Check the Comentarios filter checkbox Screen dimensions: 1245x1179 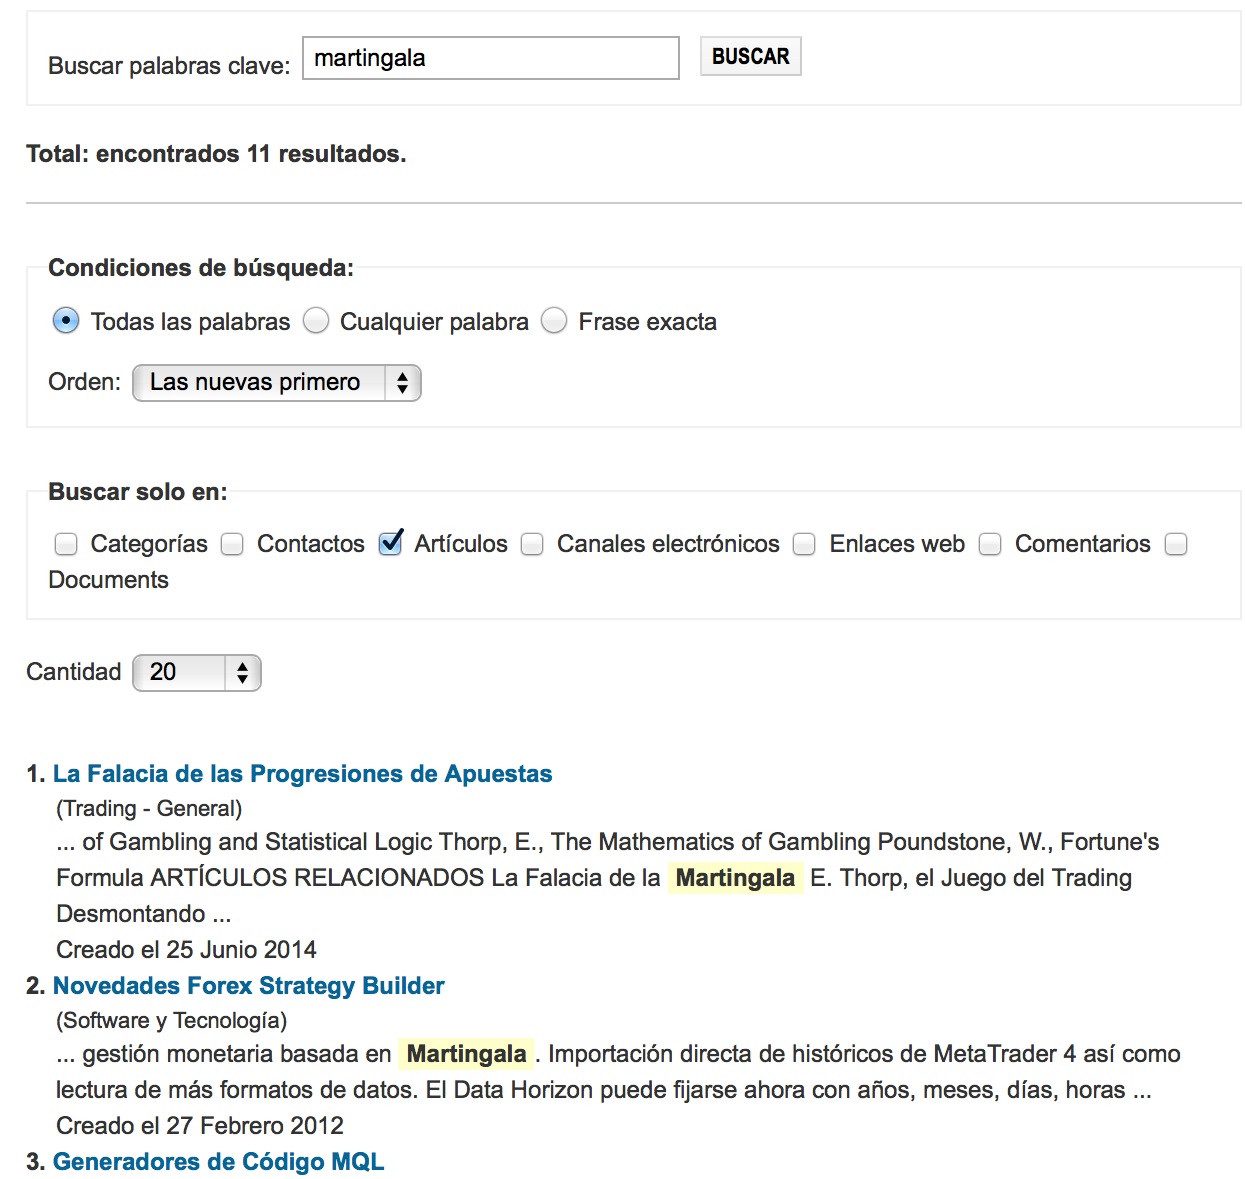click(x=990, y=544)
